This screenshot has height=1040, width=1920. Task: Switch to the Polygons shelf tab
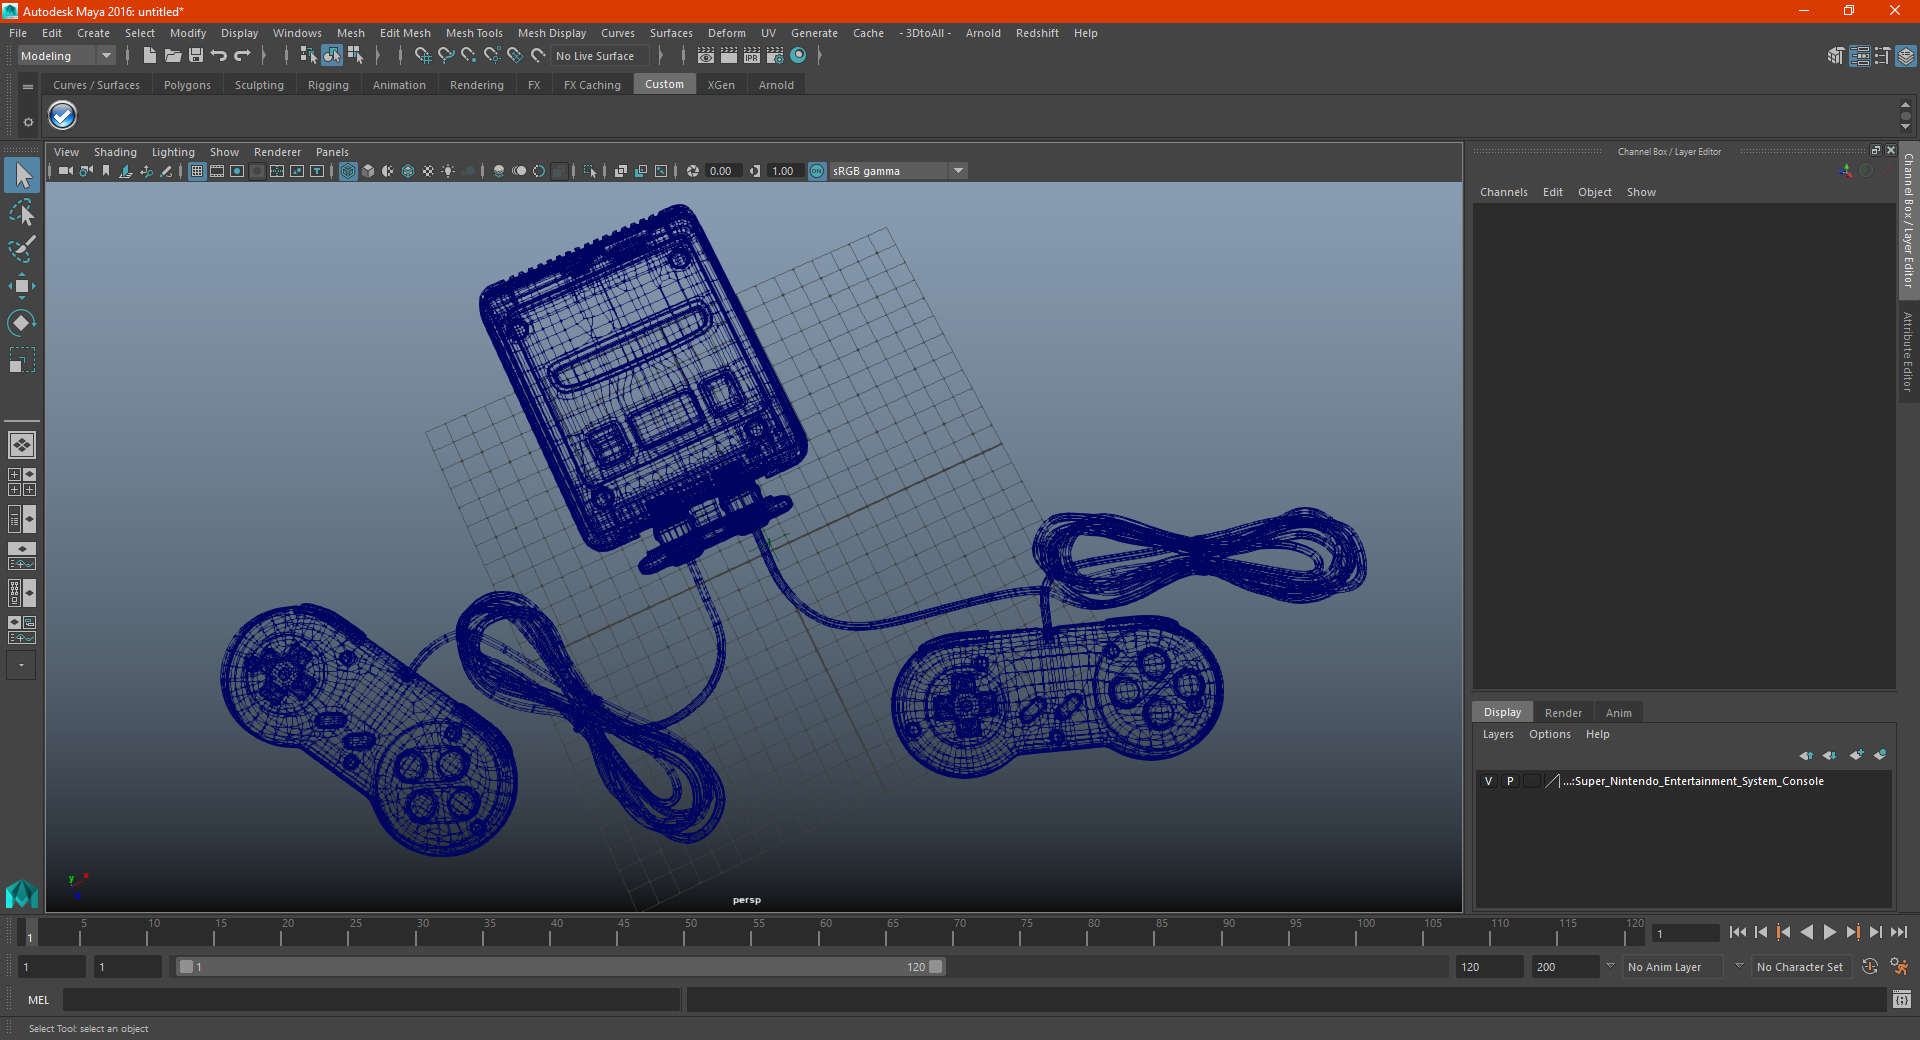187,85
